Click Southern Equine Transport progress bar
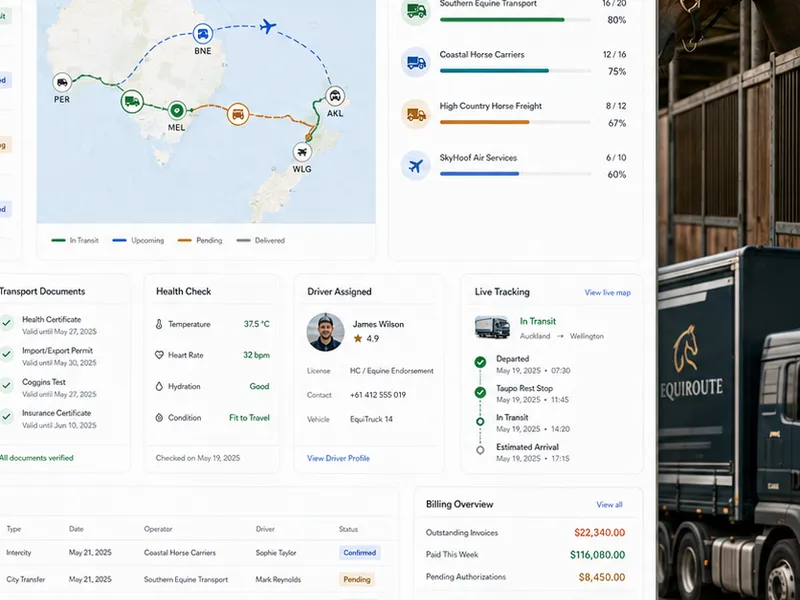 coord(515,20)
